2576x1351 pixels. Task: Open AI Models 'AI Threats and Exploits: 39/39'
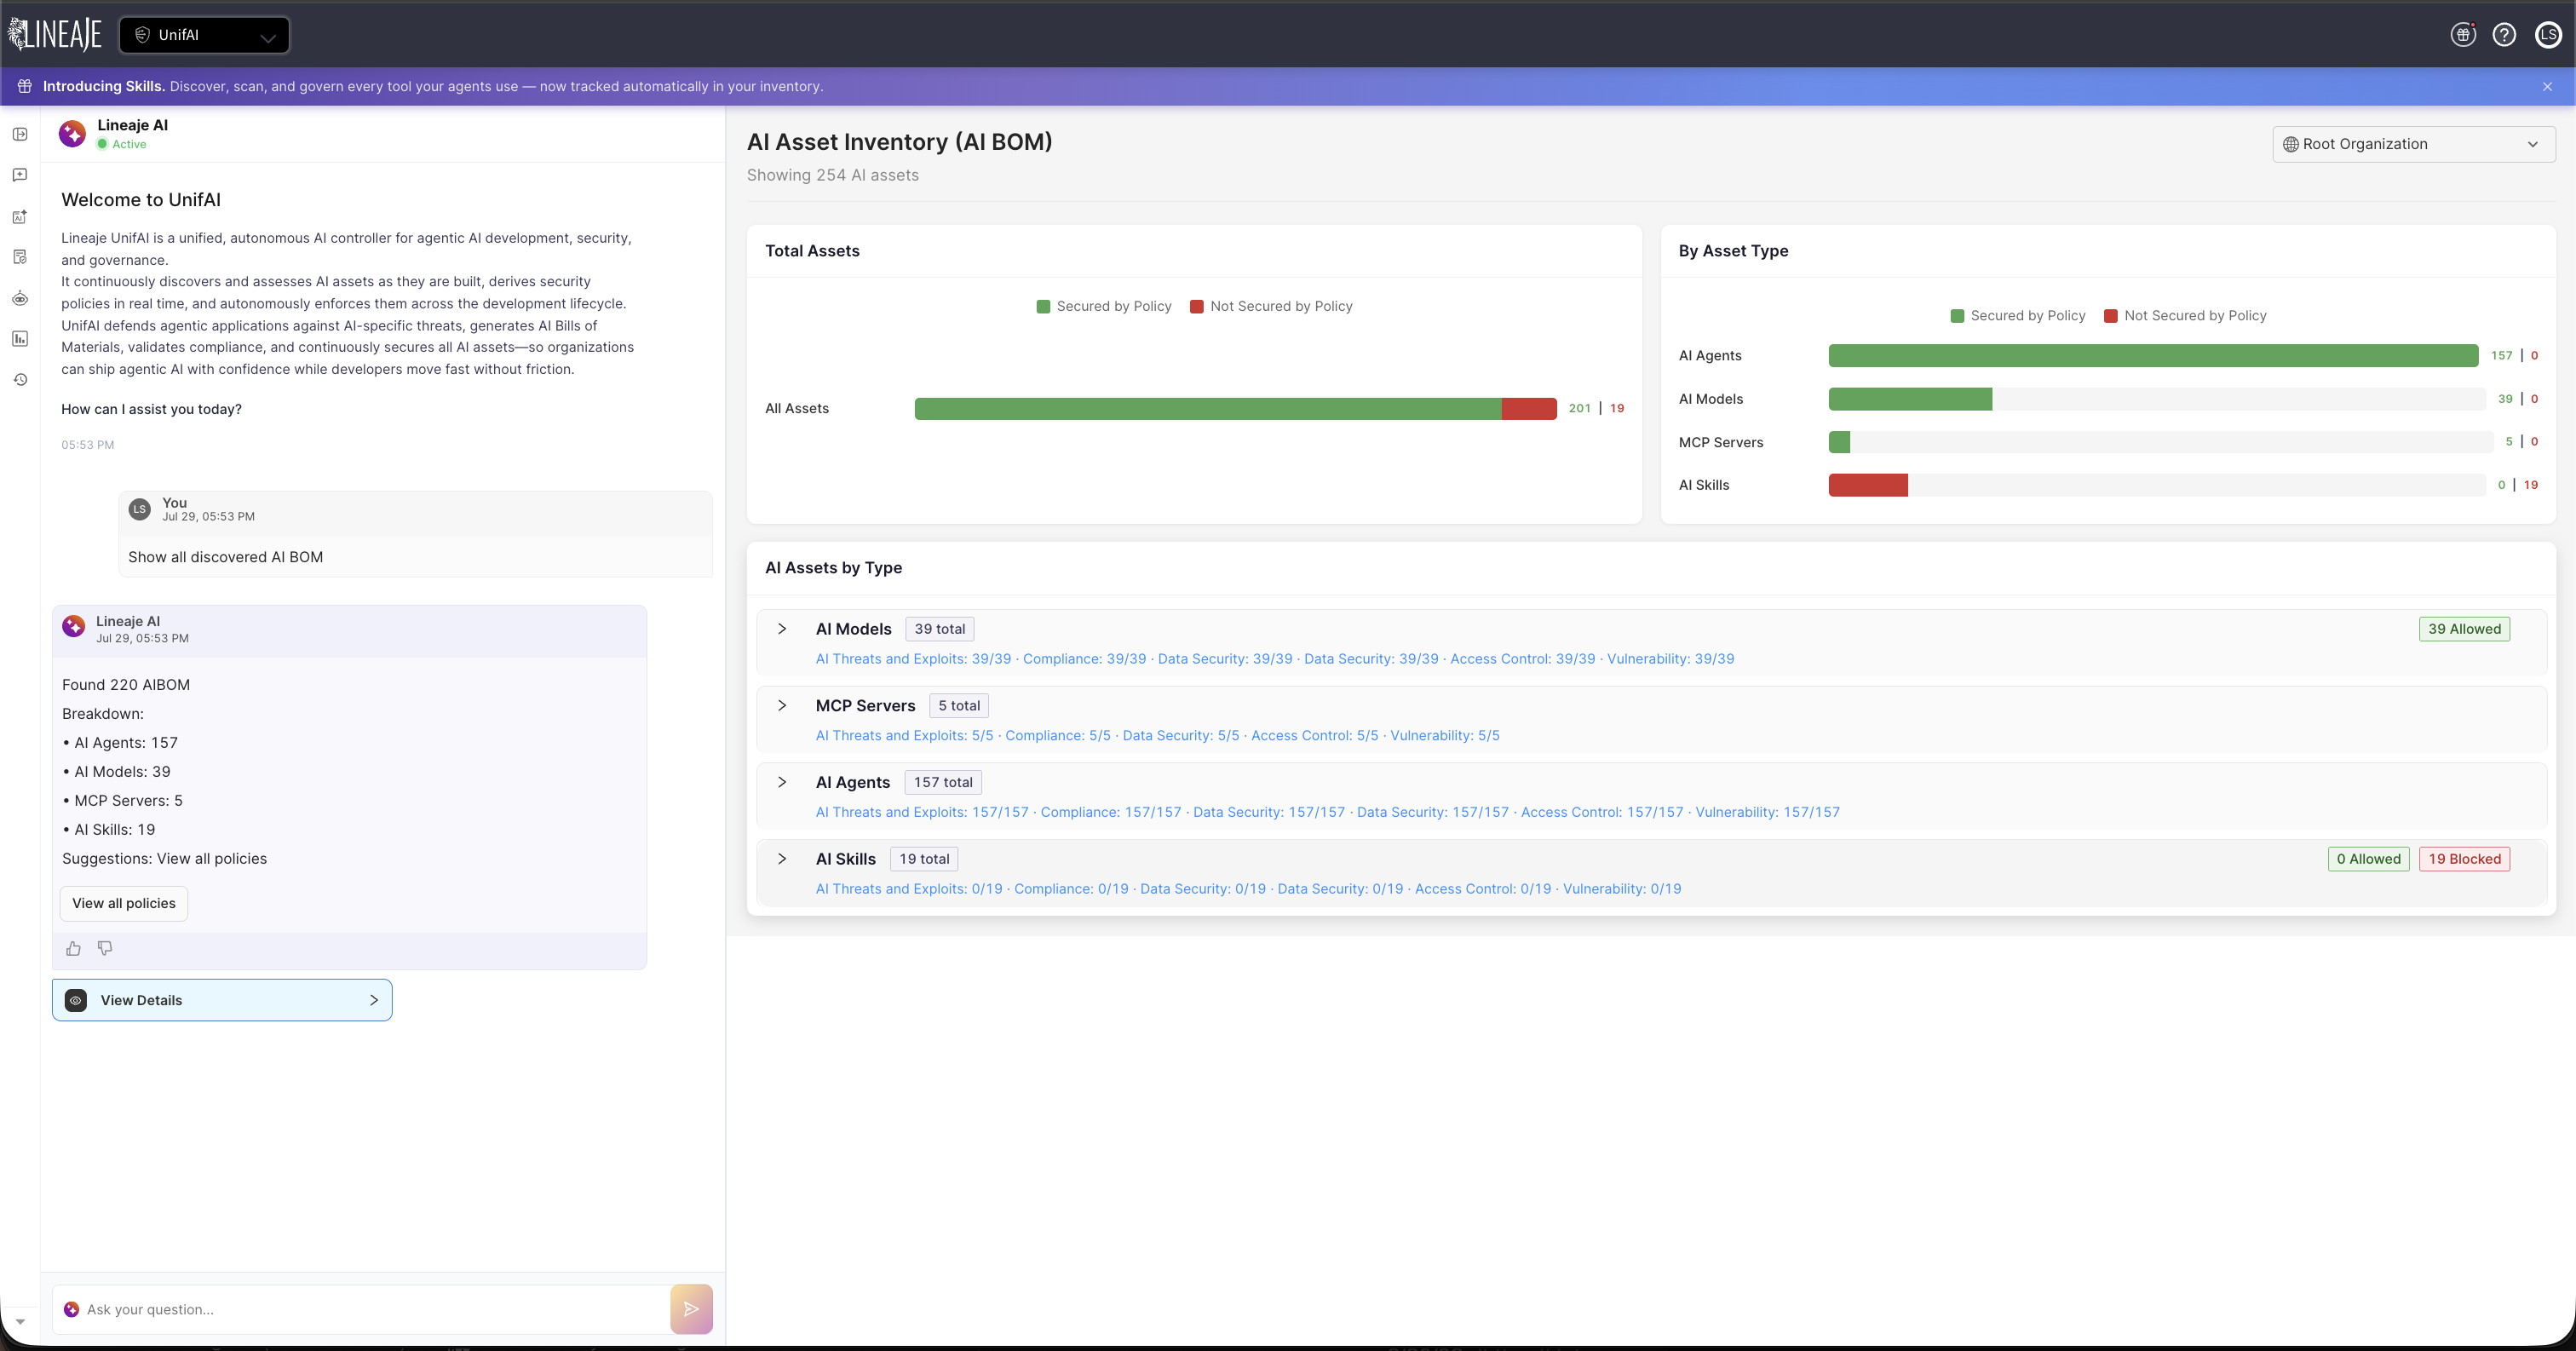click(913, 659)
